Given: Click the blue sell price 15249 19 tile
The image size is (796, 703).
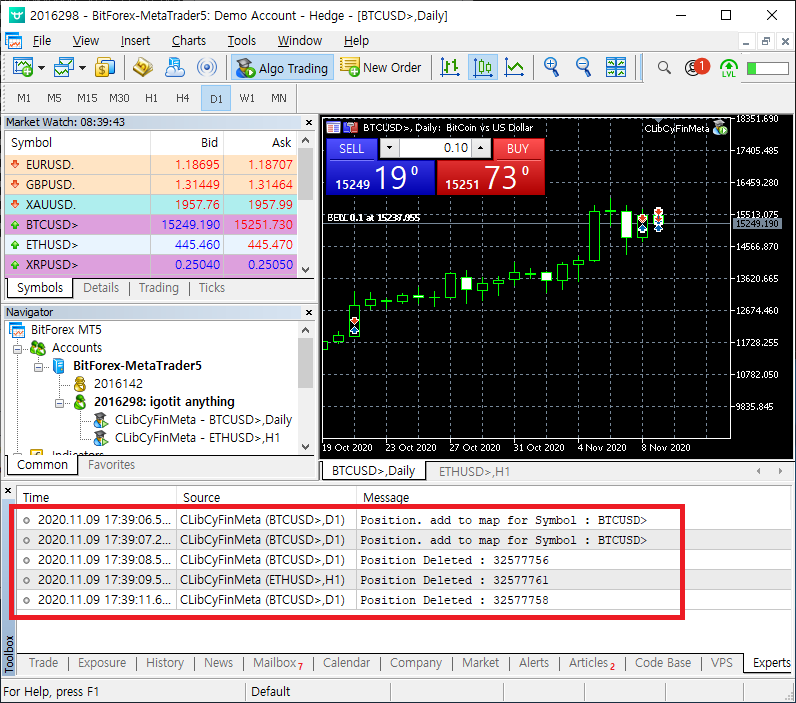Looking at the screenshot, I should (381, 178).
